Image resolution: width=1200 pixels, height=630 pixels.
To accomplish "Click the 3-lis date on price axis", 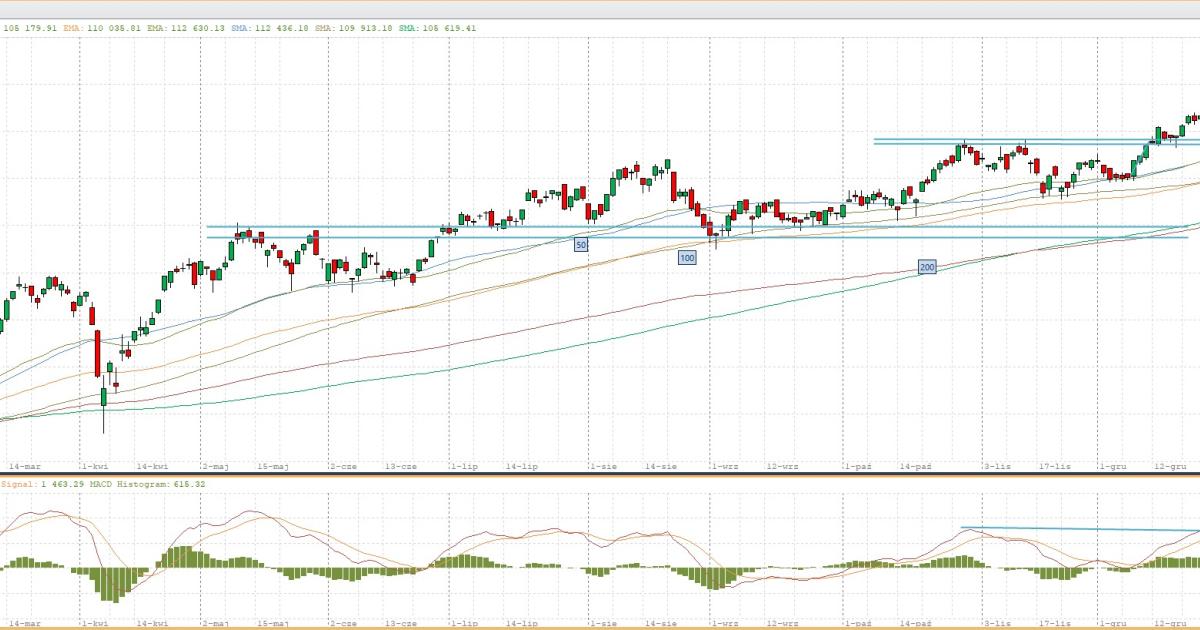I will click(996, 466).
